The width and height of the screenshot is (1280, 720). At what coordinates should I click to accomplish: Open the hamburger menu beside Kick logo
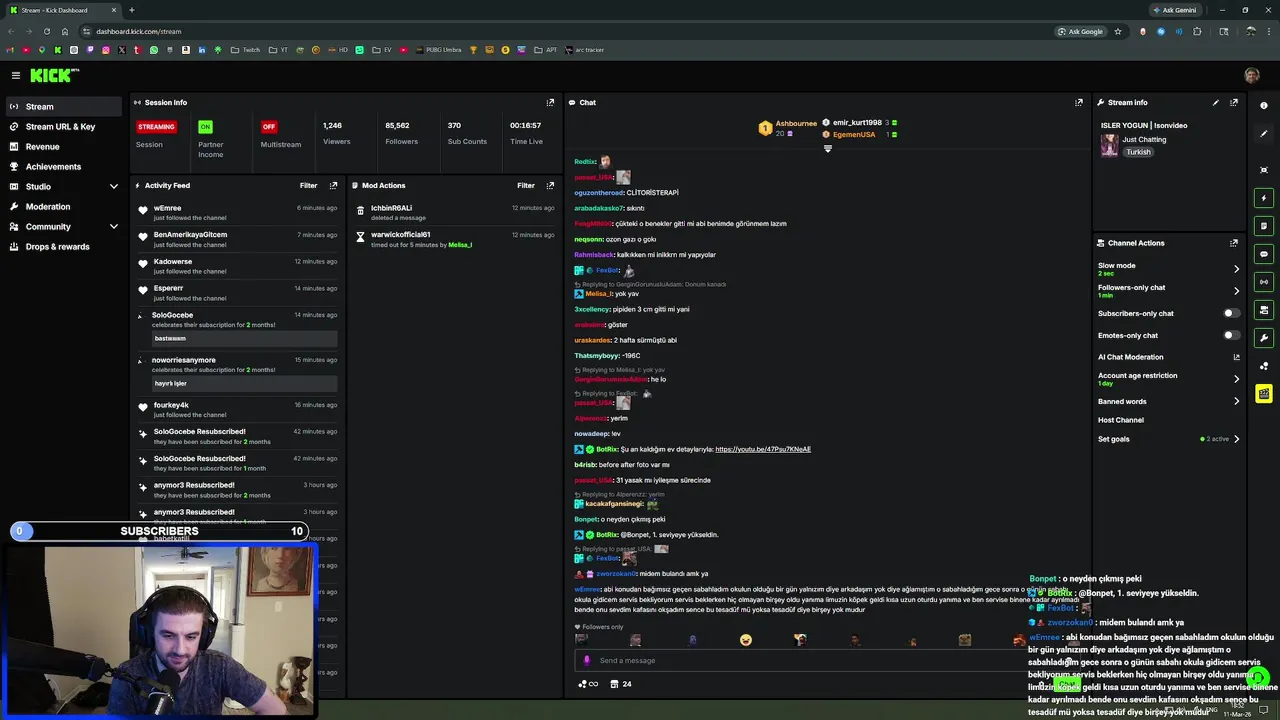click(x=15, y=75)
